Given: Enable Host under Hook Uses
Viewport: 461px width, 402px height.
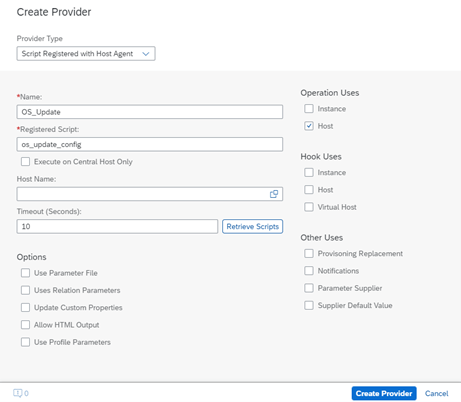Looking at the screenshot, I should point(309,190).
